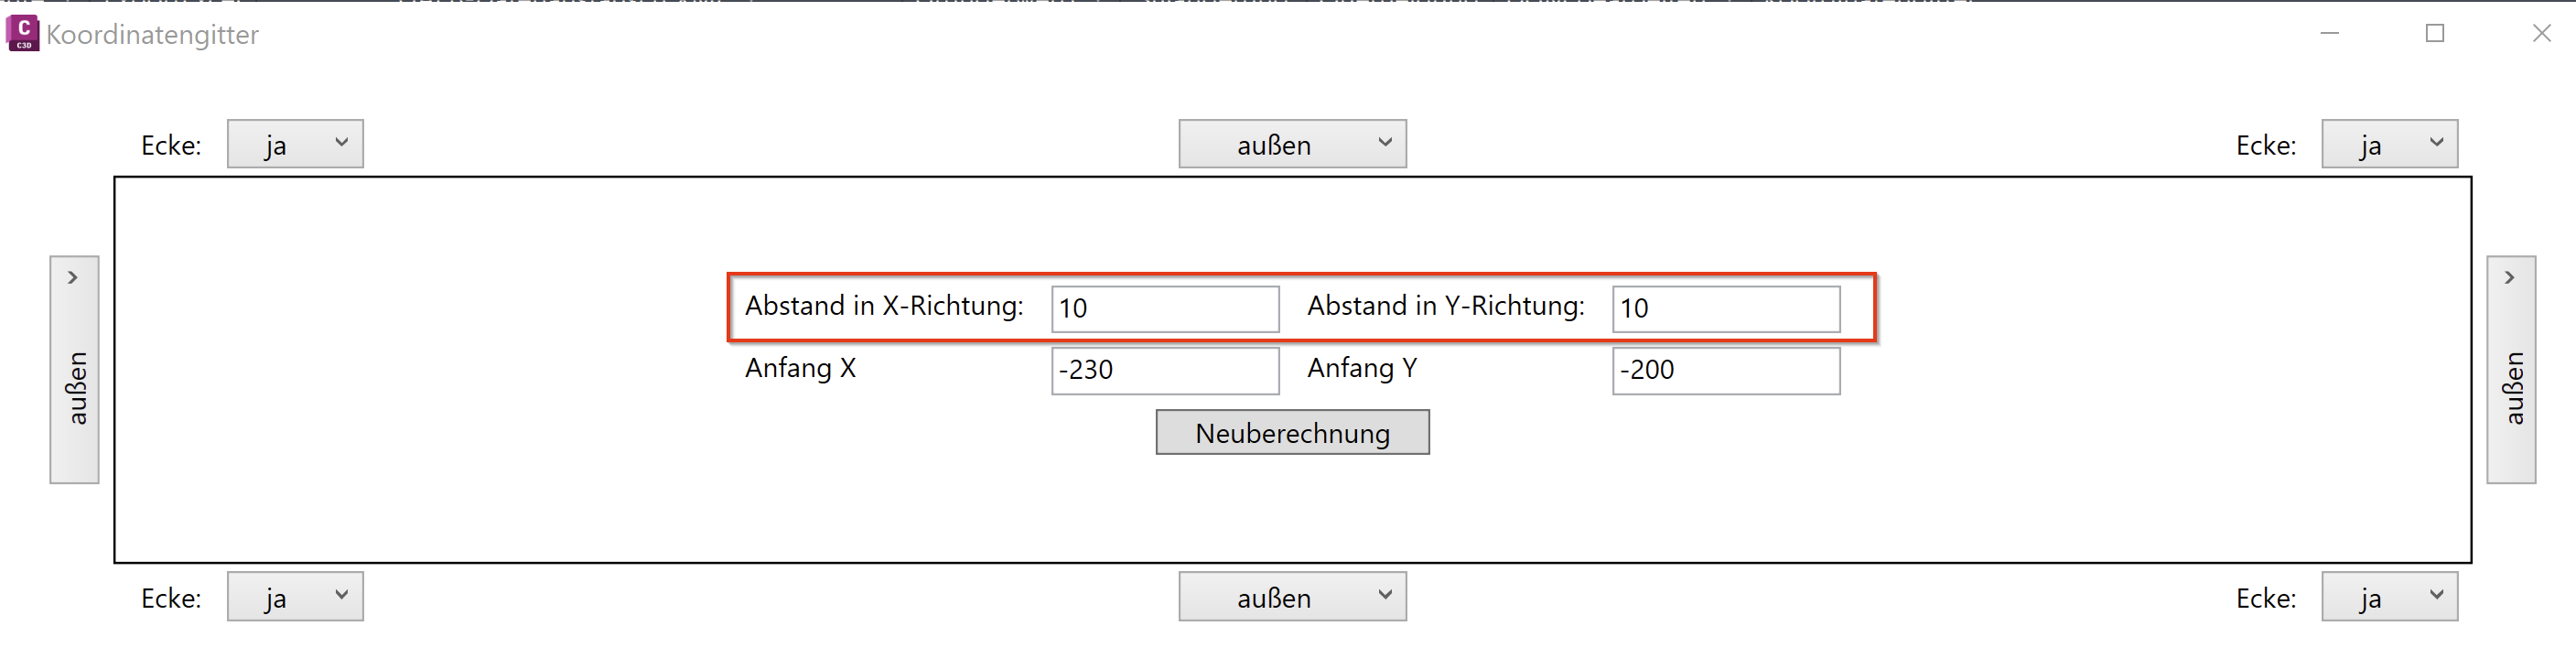This screenshot has width=2576, height=669.
Task: Open the top-left Ecke dropdown
Action: (x=294, y=145)
